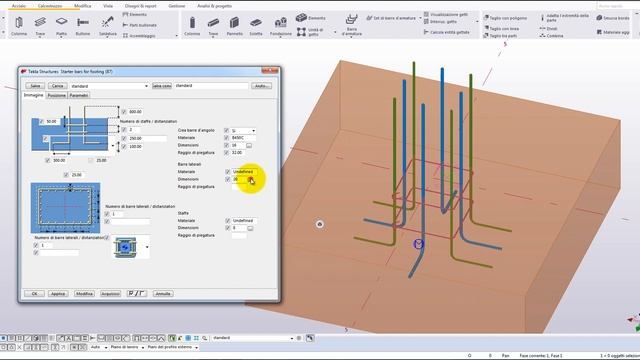
Task: Toggle corner bars Materiale B450C checkbox
Action: tap(227, 138)
